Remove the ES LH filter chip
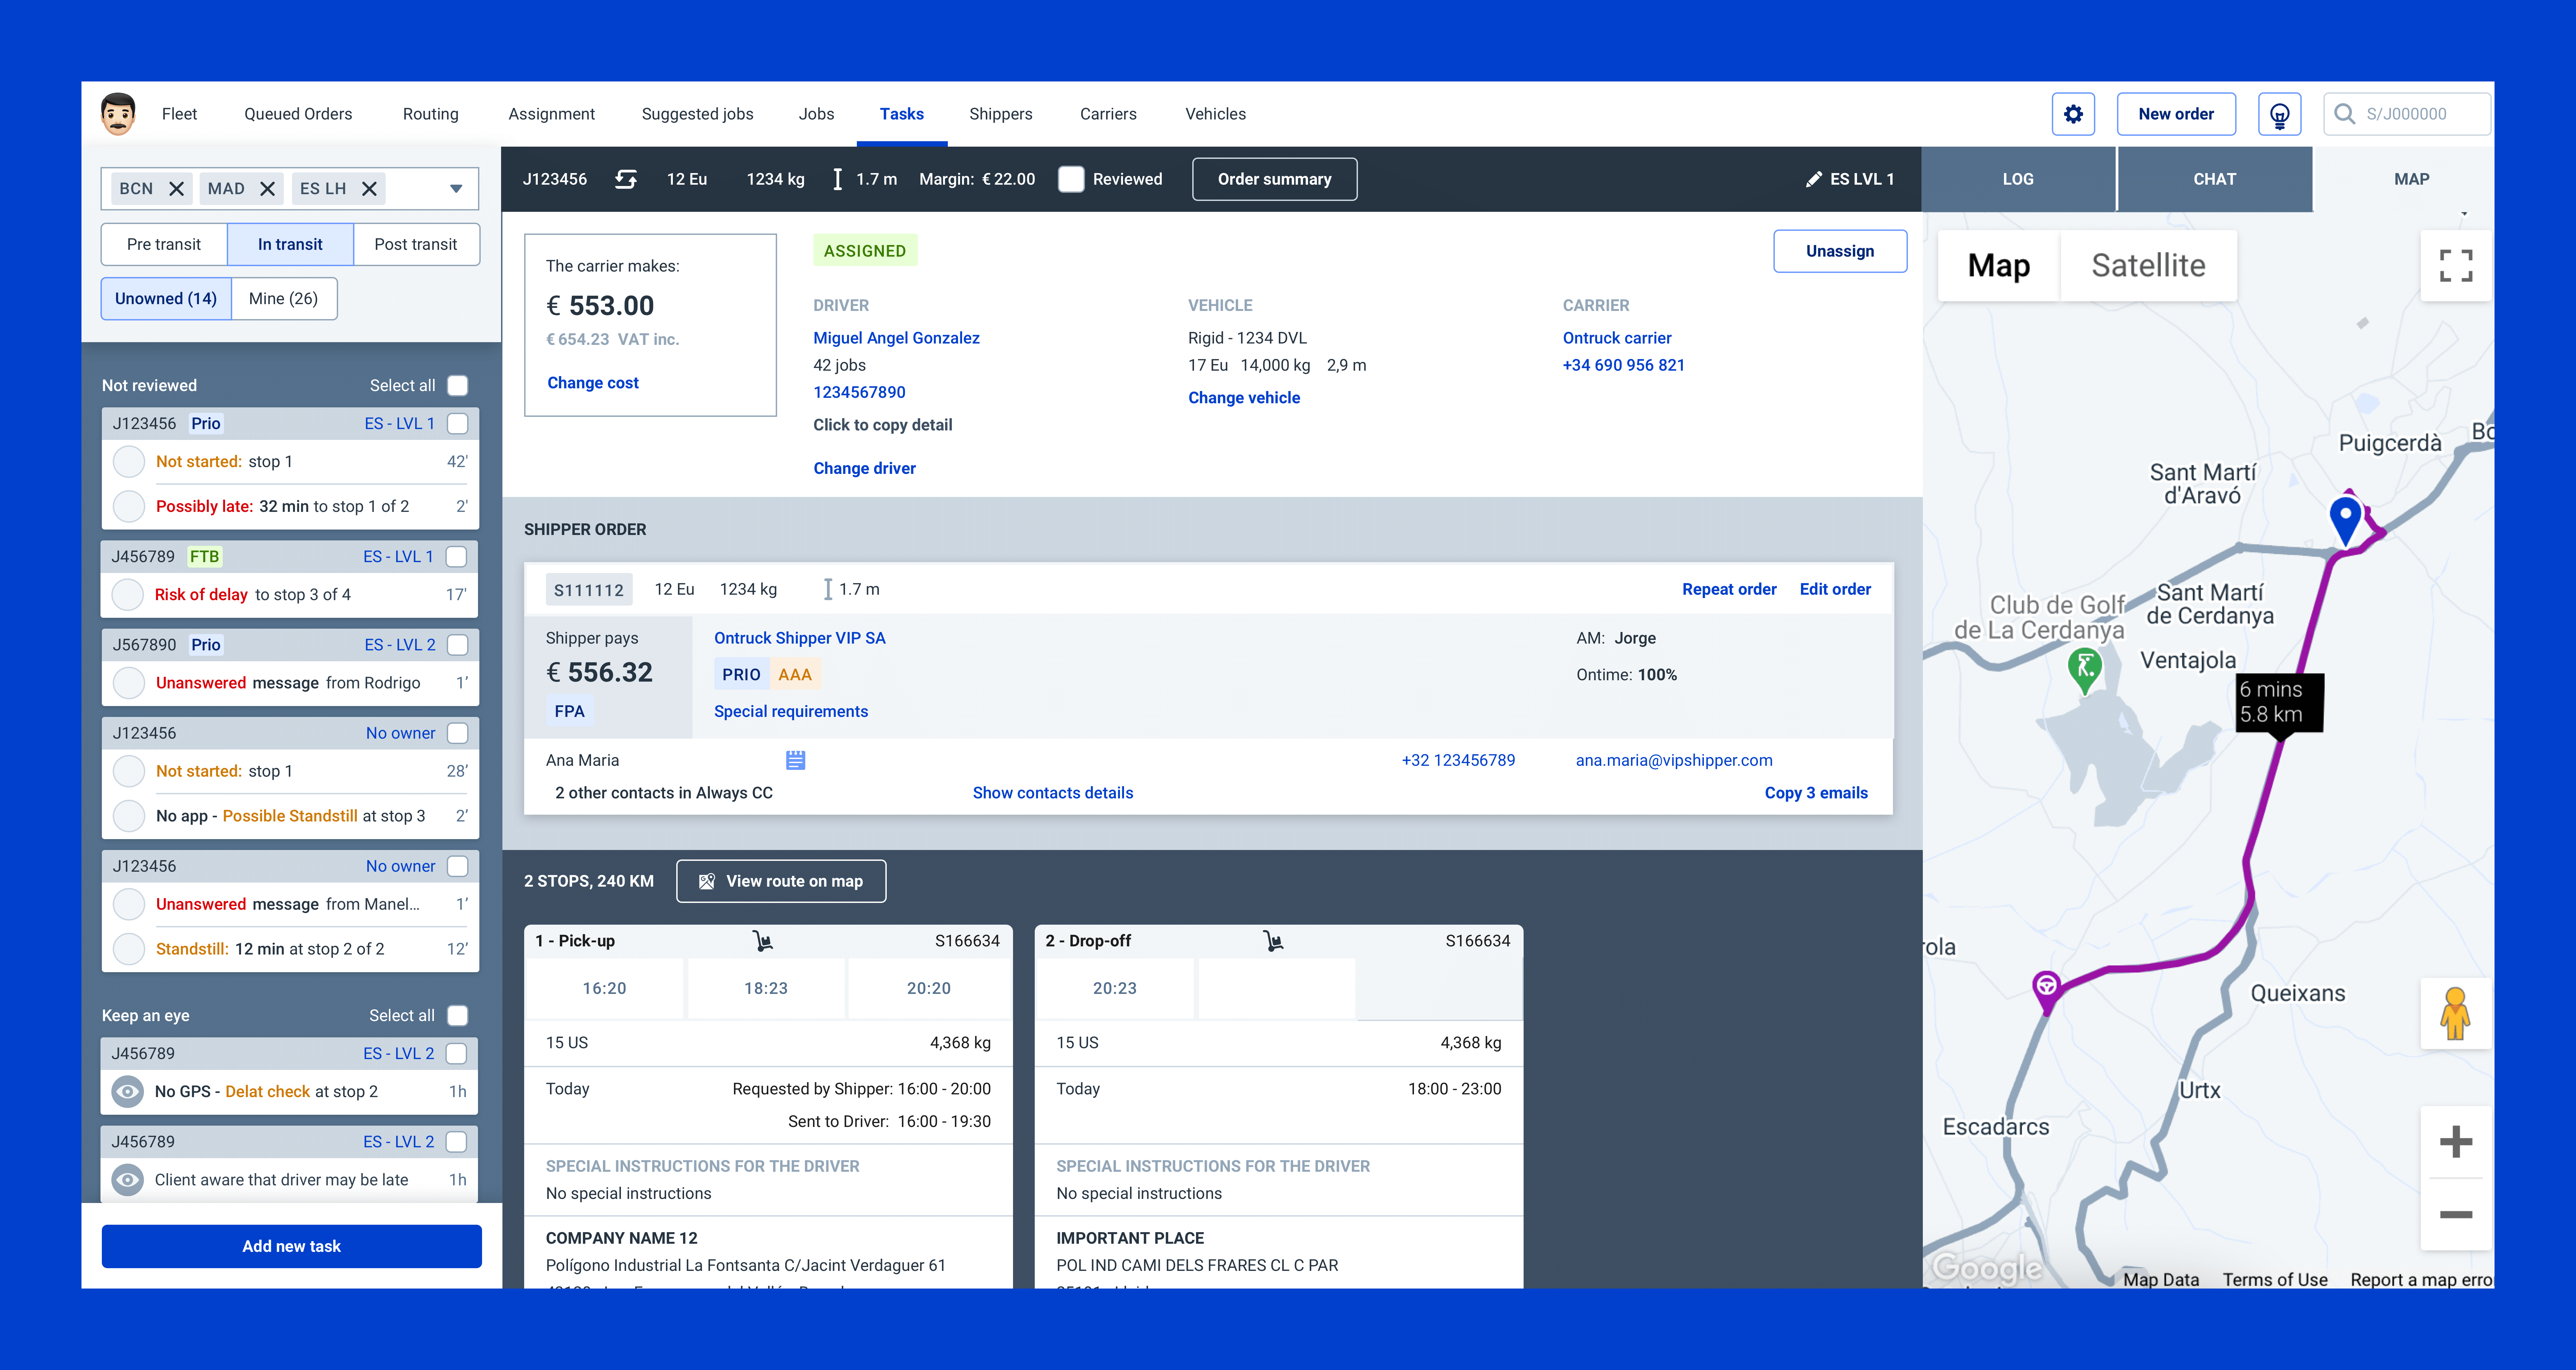The width and height of the screenshot is (2576, 1370). 369,189
